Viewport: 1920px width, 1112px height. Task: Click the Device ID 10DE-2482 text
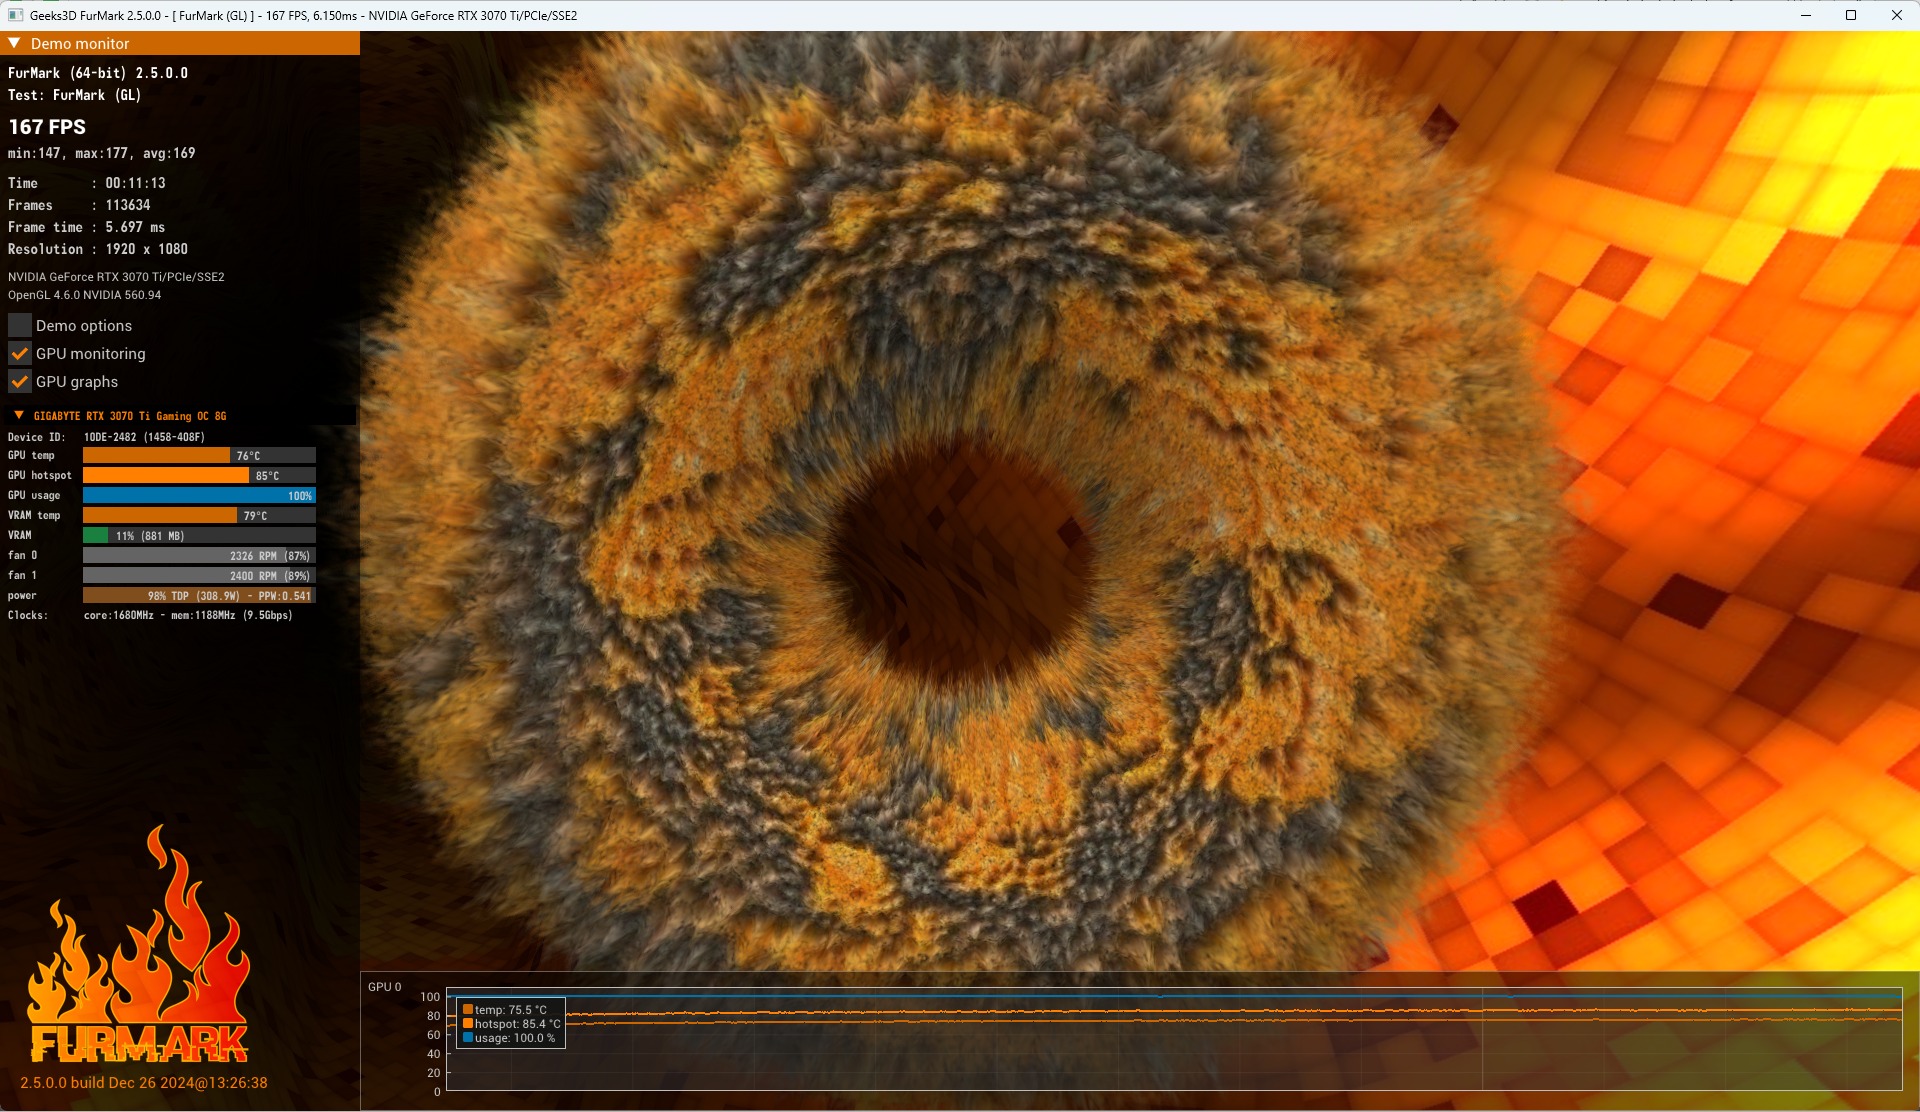(x=144, y=437)
